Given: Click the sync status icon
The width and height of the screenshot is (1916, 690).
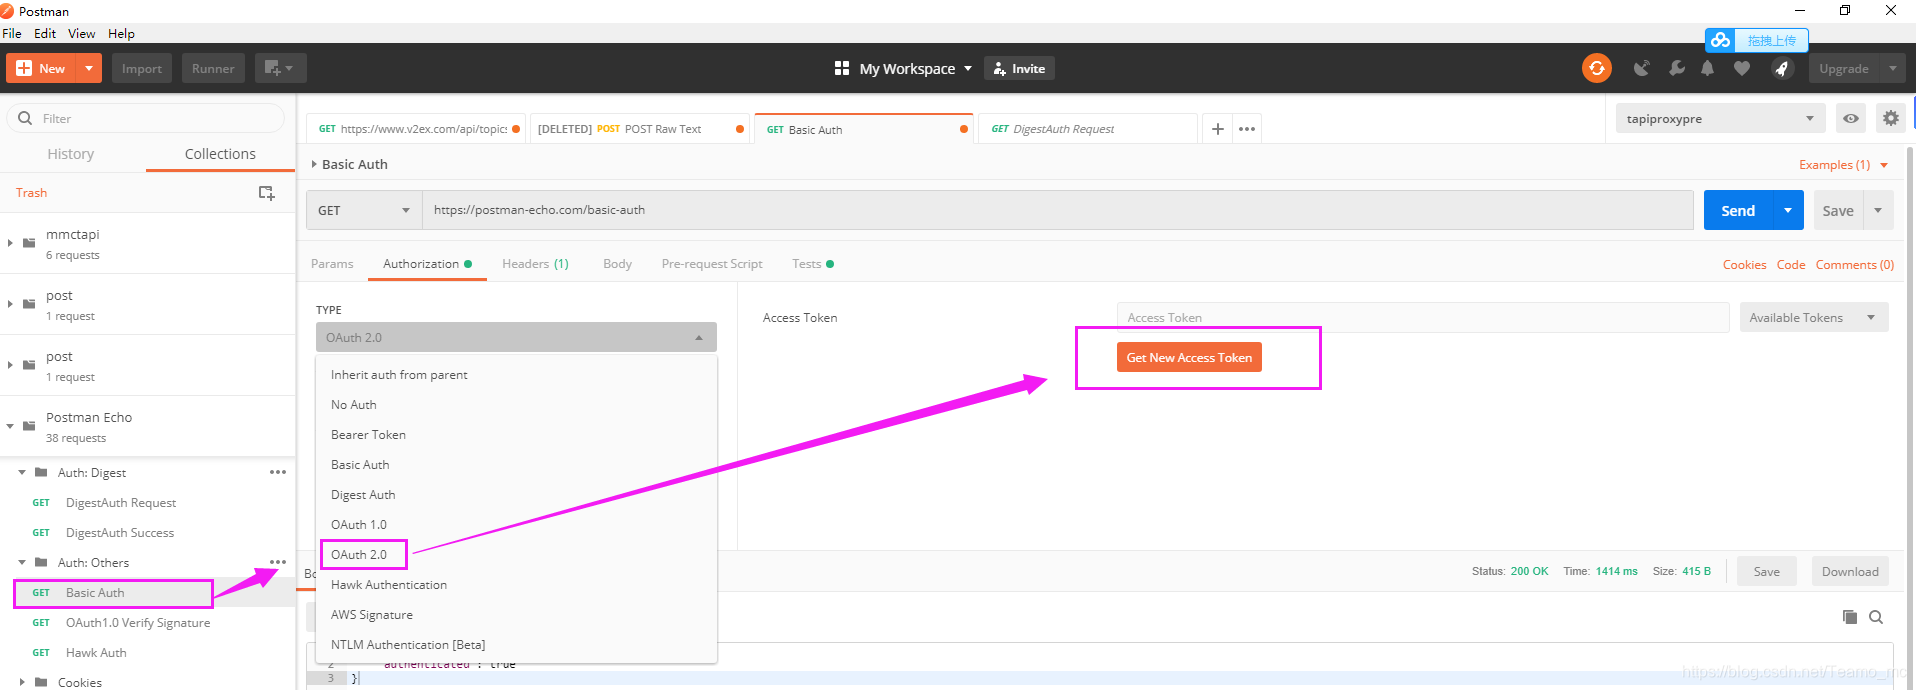Looking at the screenshot, I should tap(1597, 68).
